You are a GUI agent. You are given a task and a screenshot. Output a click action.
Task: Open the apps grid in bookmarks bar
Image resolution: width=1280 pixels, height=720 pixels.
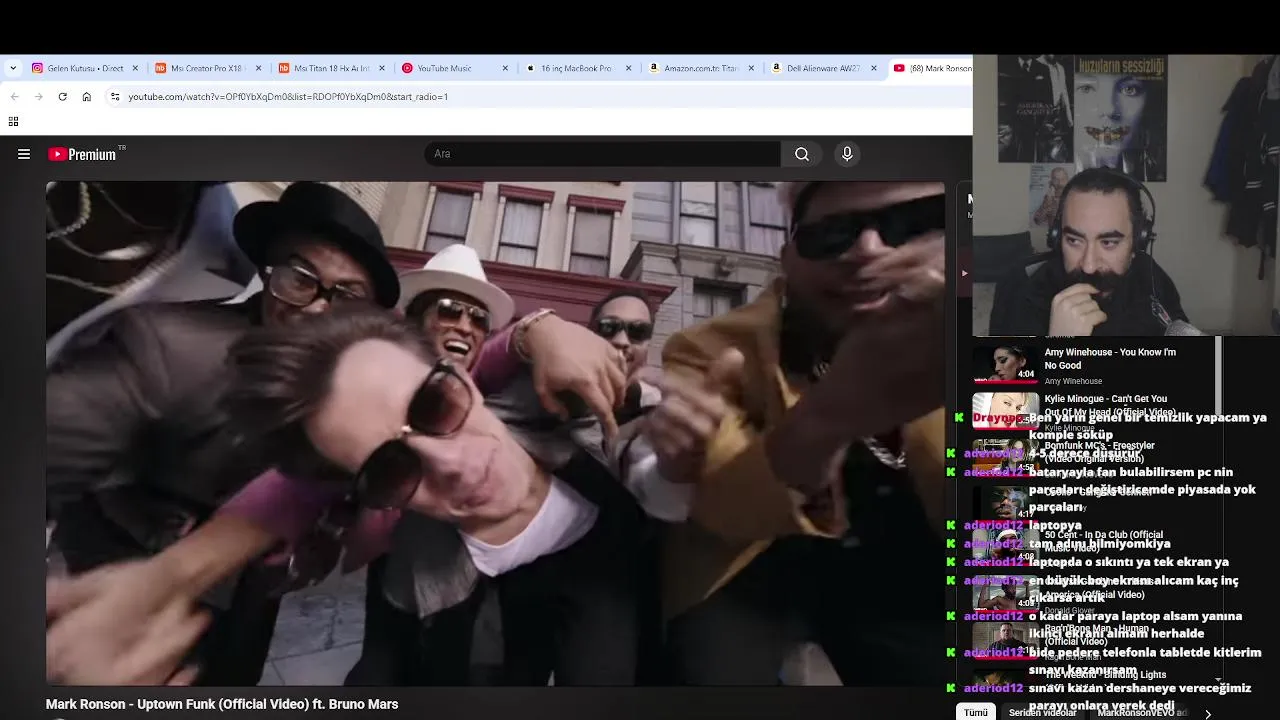coord(13,122)
